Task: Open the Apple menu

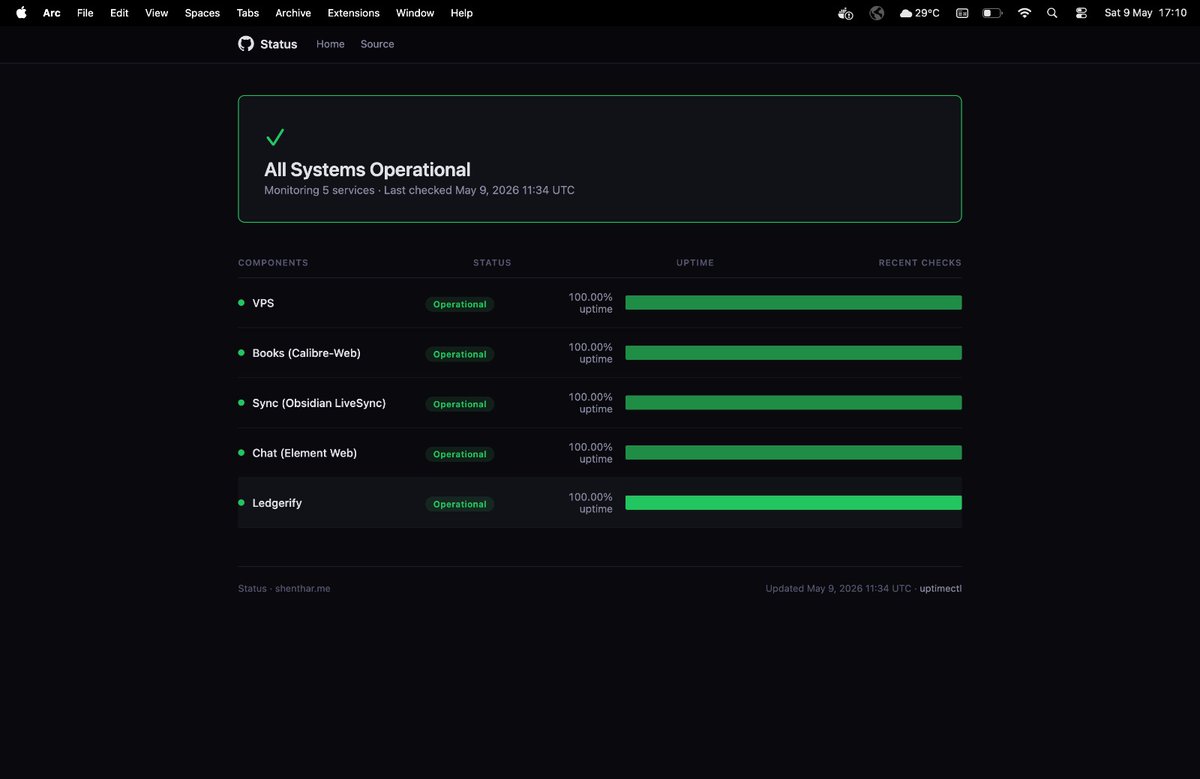Action: pos(21,13)
